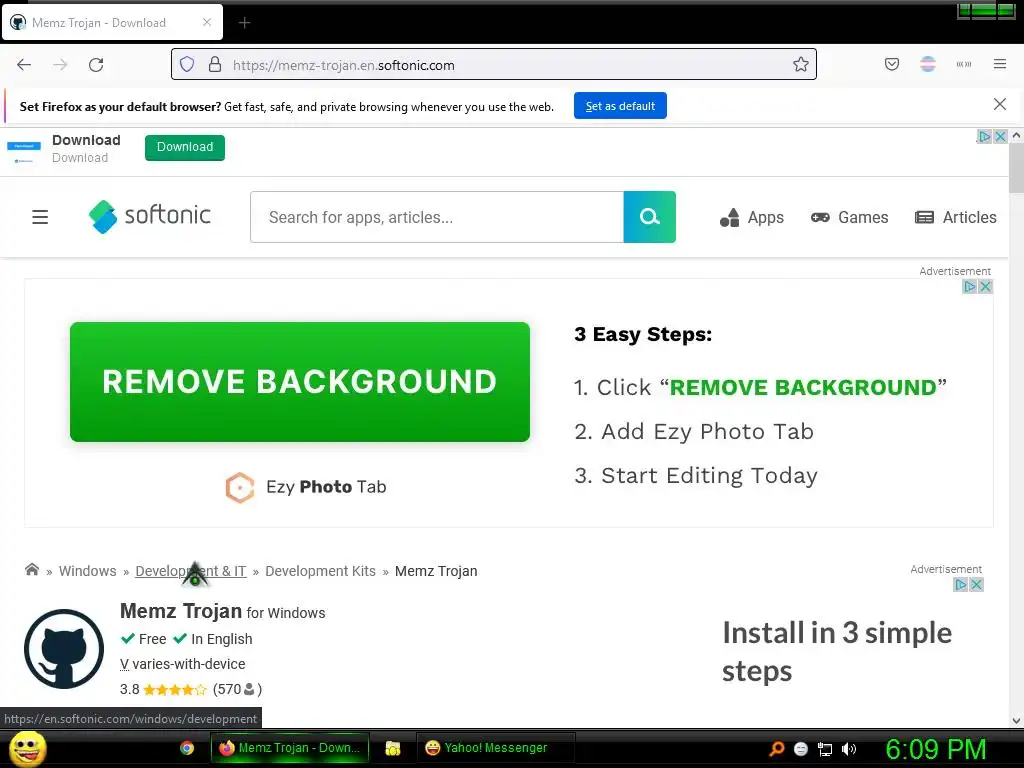Image resolution: width=1024 pixels, height=768 pixels.
Task: Open network status tray icon
Action: [x=825, y=749]
